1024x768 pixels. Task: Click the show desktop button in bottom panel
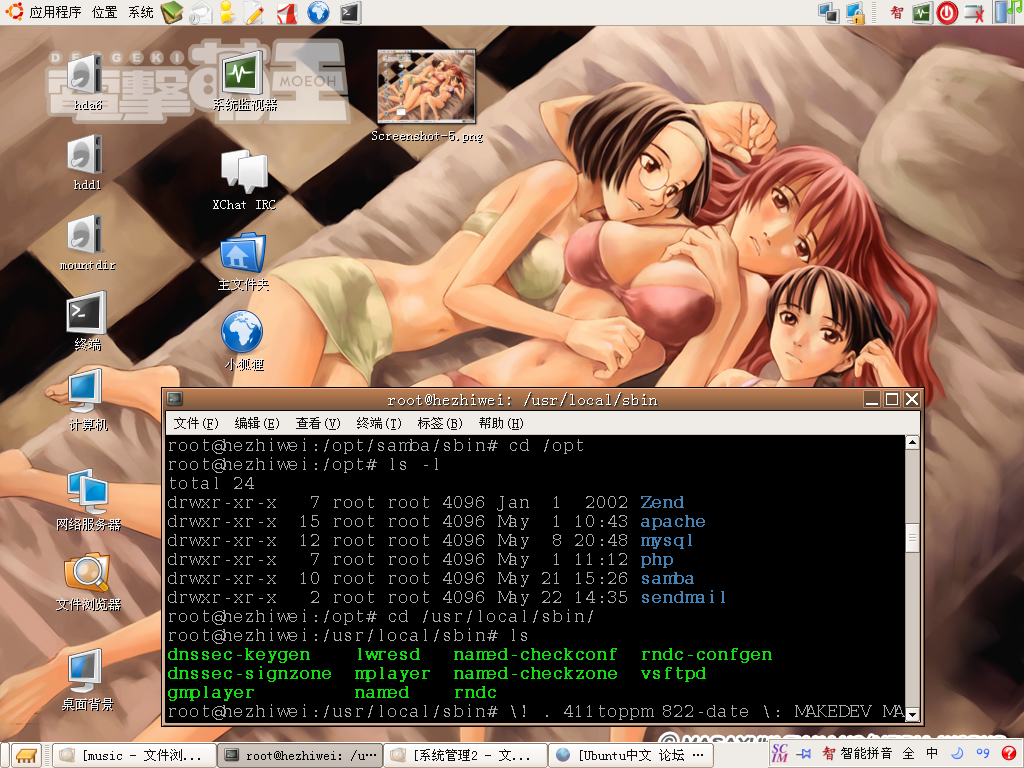[26, 756]
